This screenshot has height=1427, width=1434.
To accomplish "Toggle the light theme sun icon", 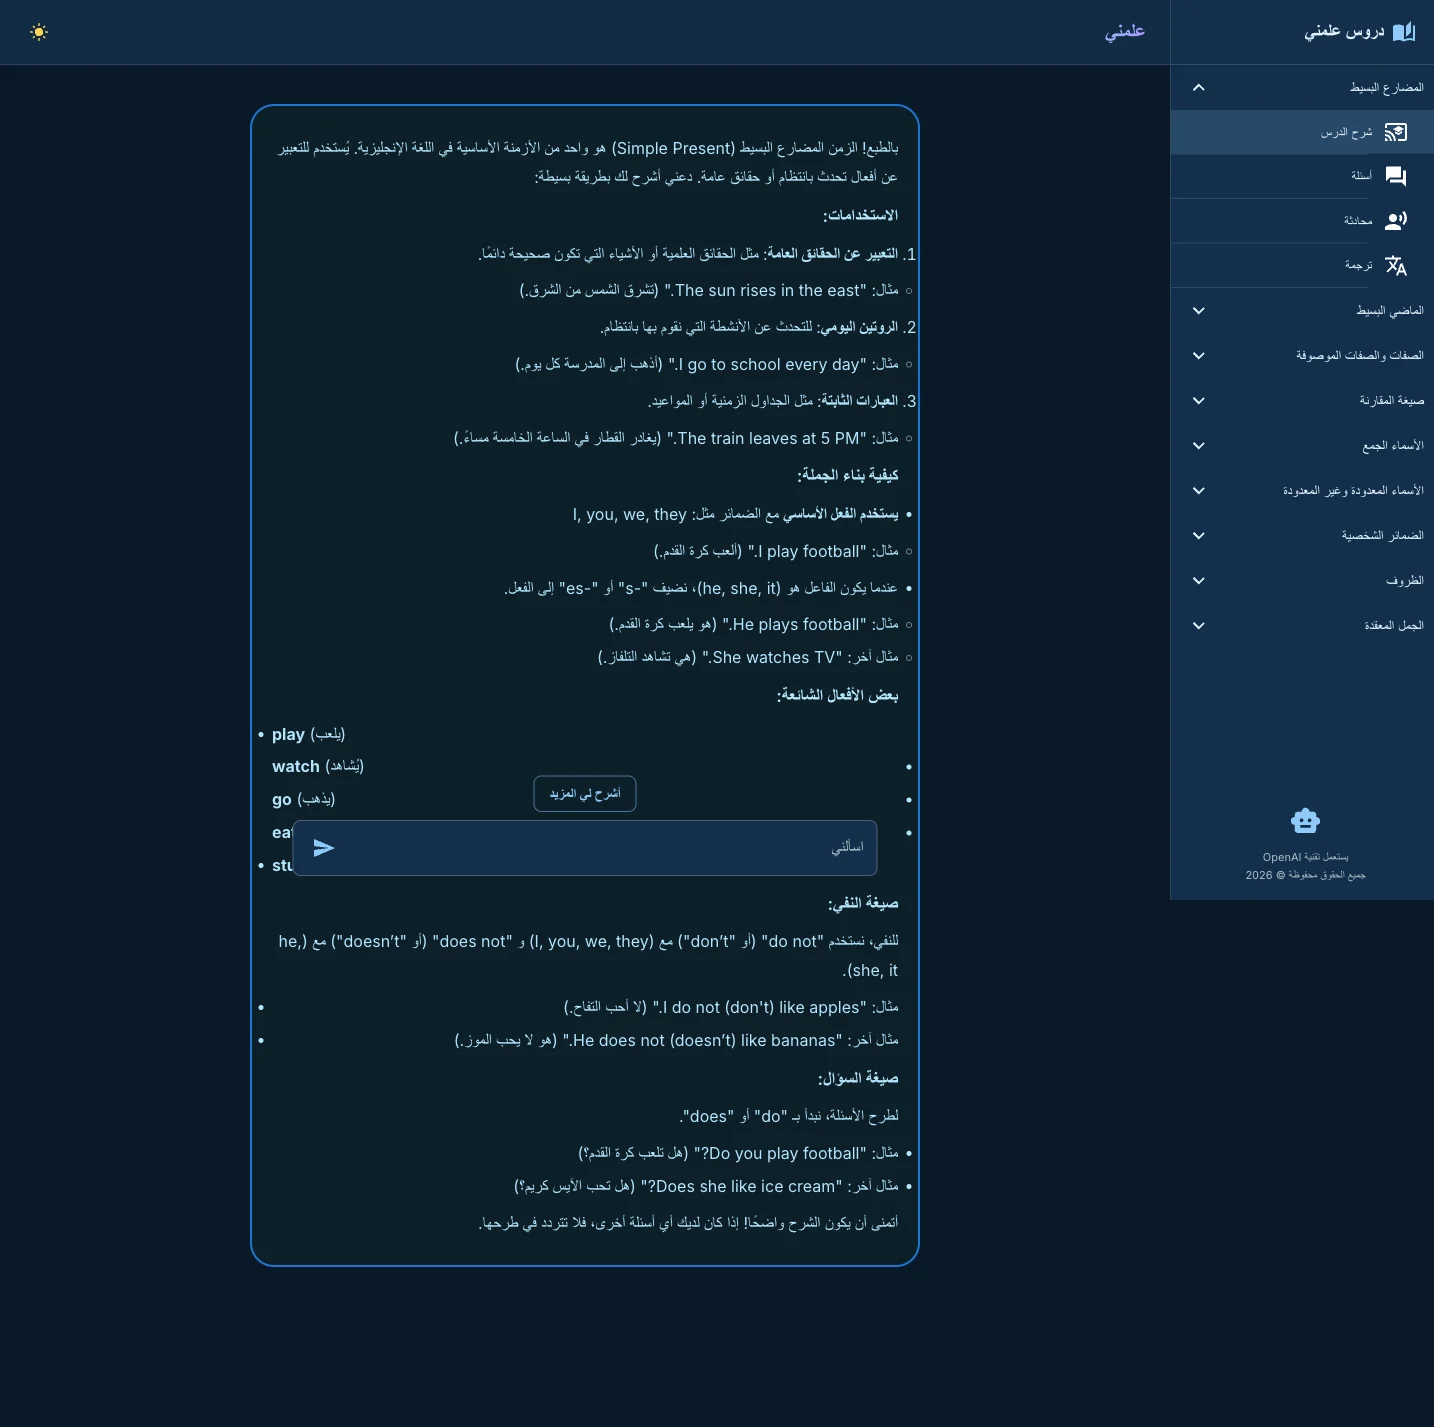I will (39, 32).
